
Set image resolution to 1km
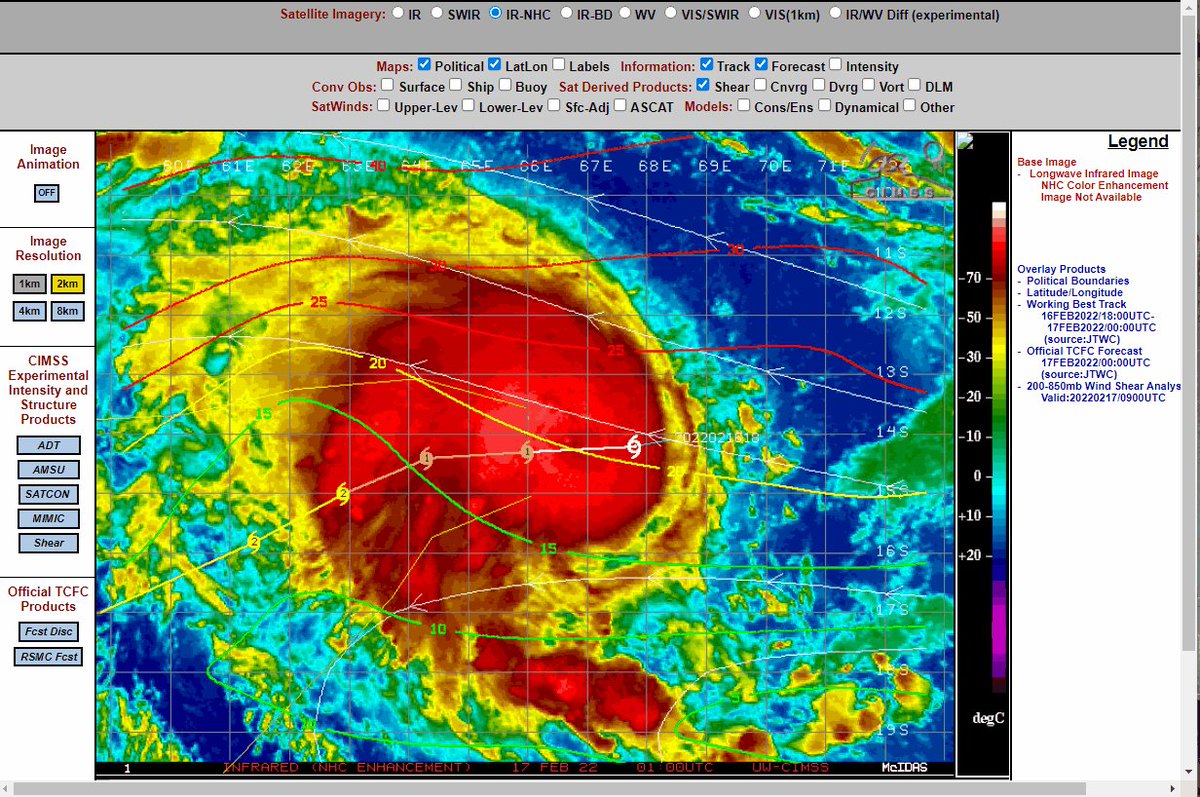tap(29, 284)
